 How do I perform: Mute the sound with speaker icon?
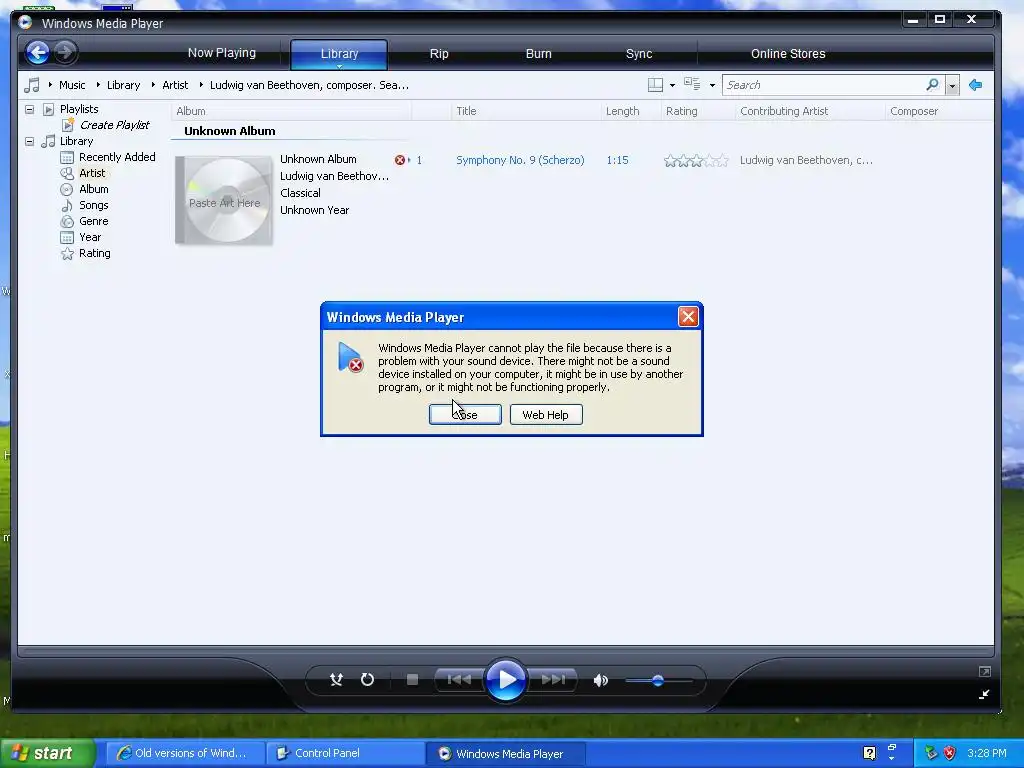[x=601, y=680]
